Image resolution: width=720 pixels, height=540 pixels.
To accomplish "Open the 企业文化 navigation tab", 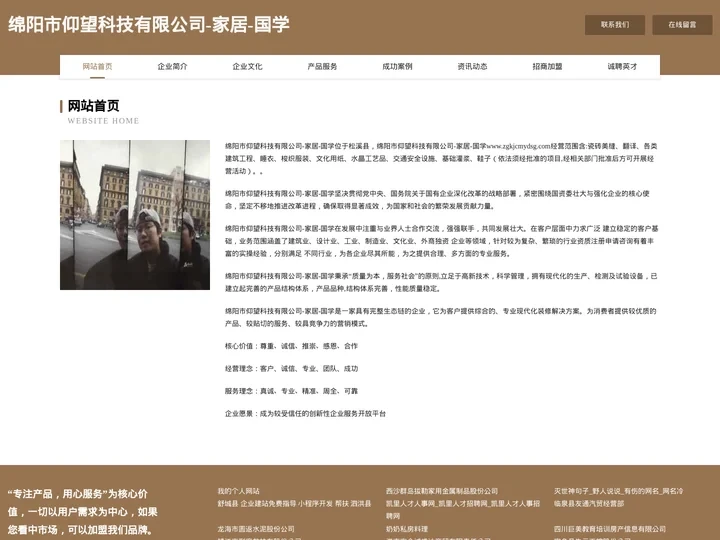I will point(247,67).
